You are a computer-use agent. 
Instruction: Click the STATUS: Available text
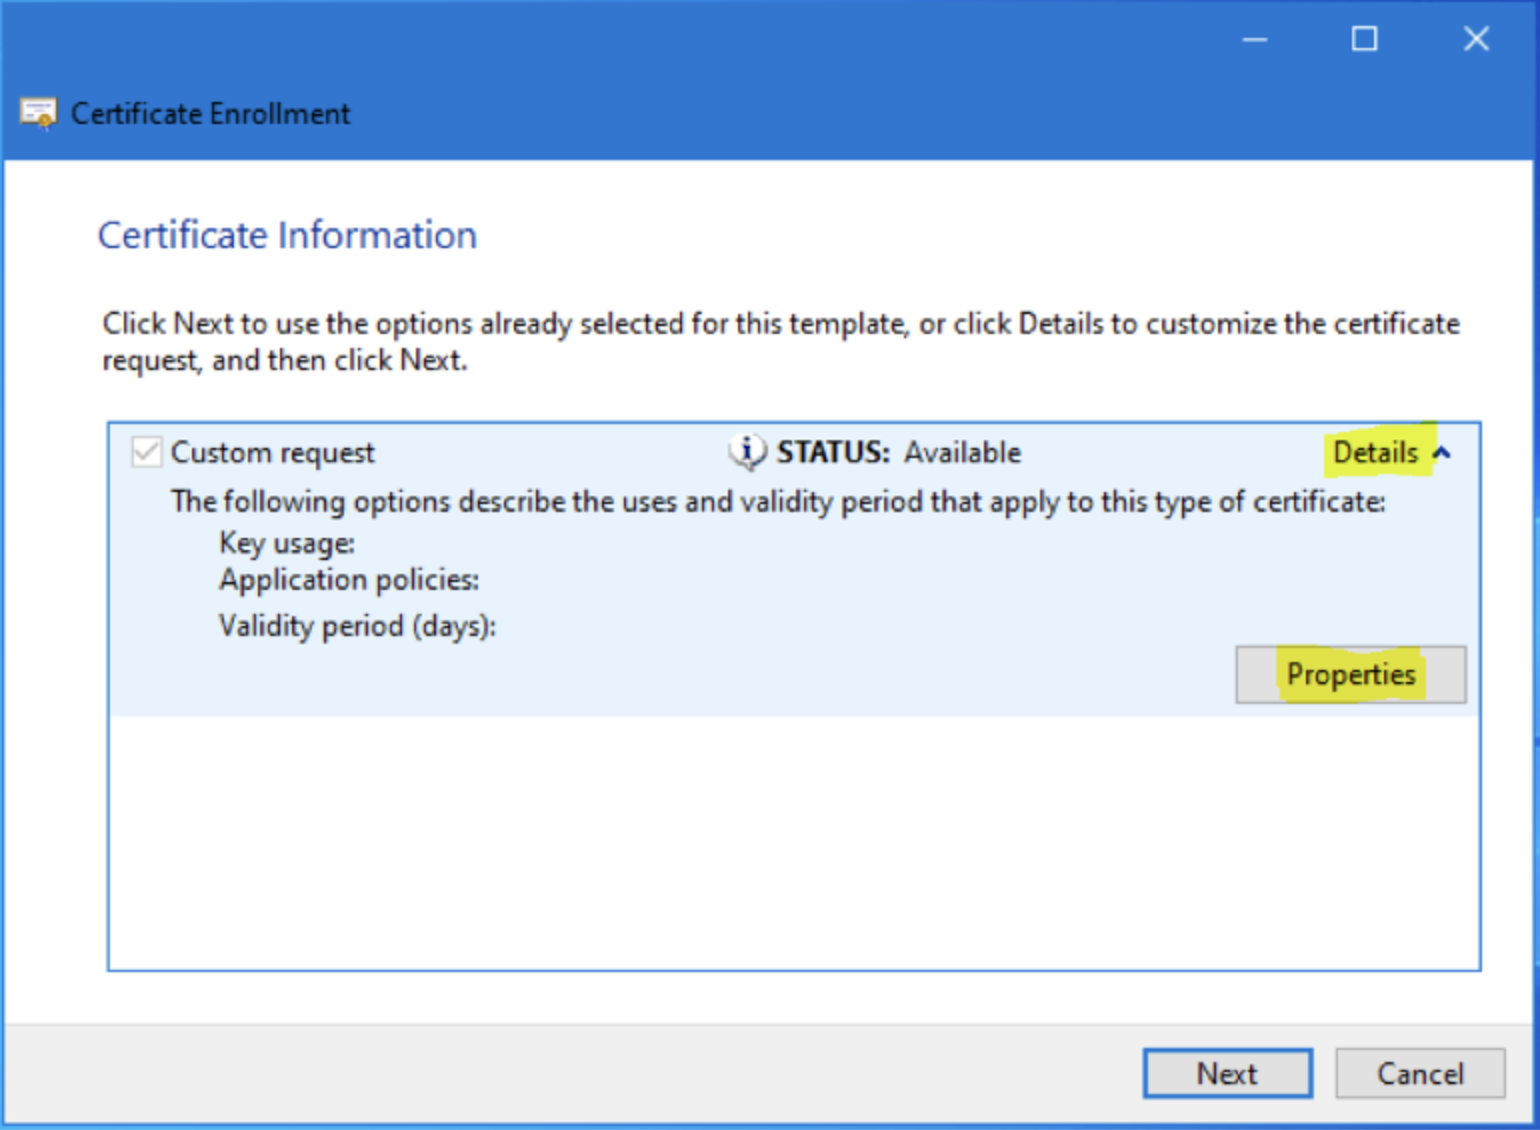click(x=899, y=453)
